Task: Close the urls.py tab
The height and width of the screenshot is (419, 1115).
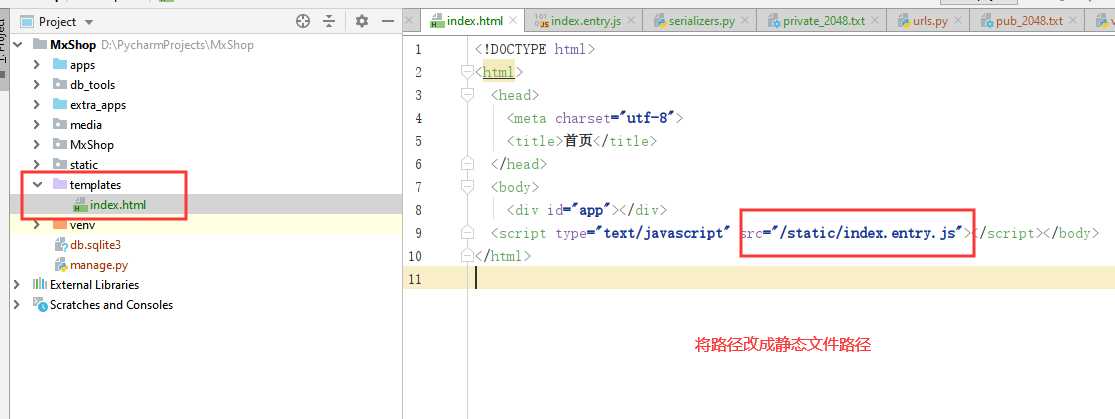Action: click(x=956, y=21)
